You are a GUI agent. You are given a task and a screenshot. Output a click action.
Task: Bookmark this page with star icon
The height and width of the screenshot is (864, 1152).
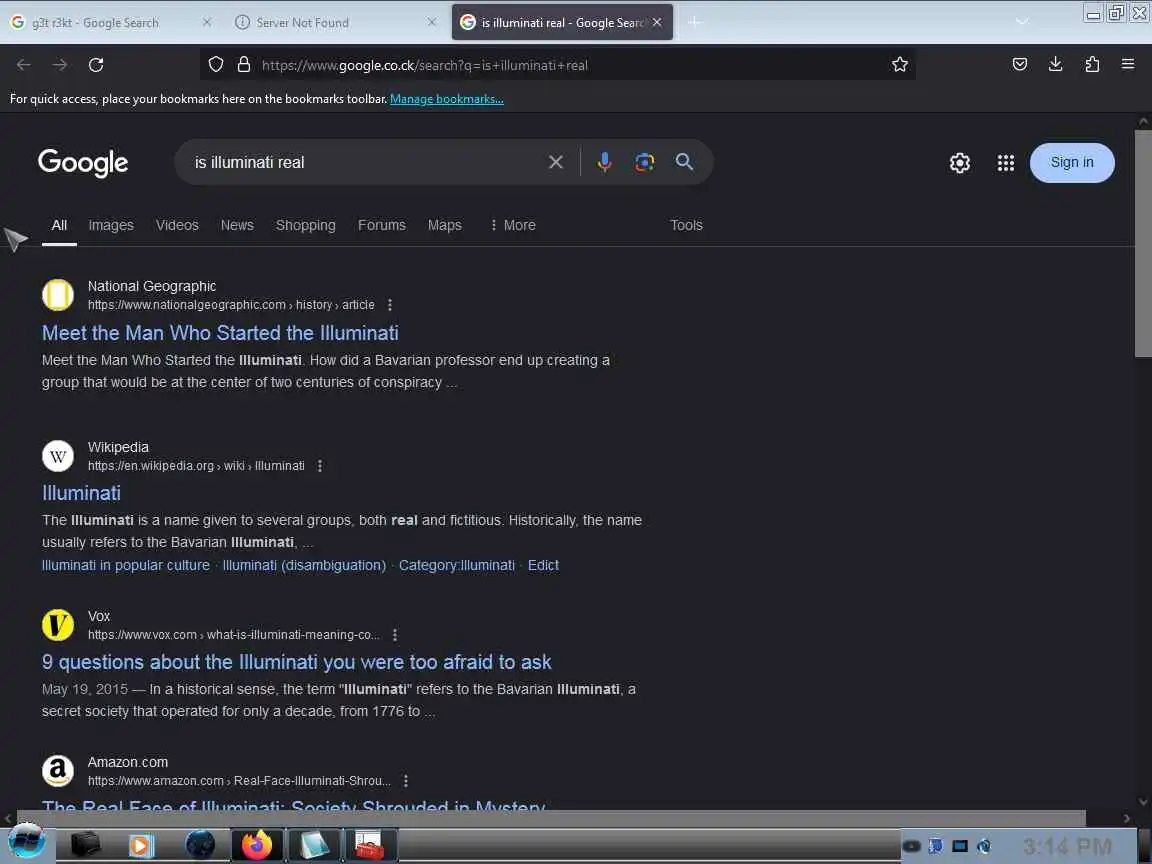[x=899, y=65]
